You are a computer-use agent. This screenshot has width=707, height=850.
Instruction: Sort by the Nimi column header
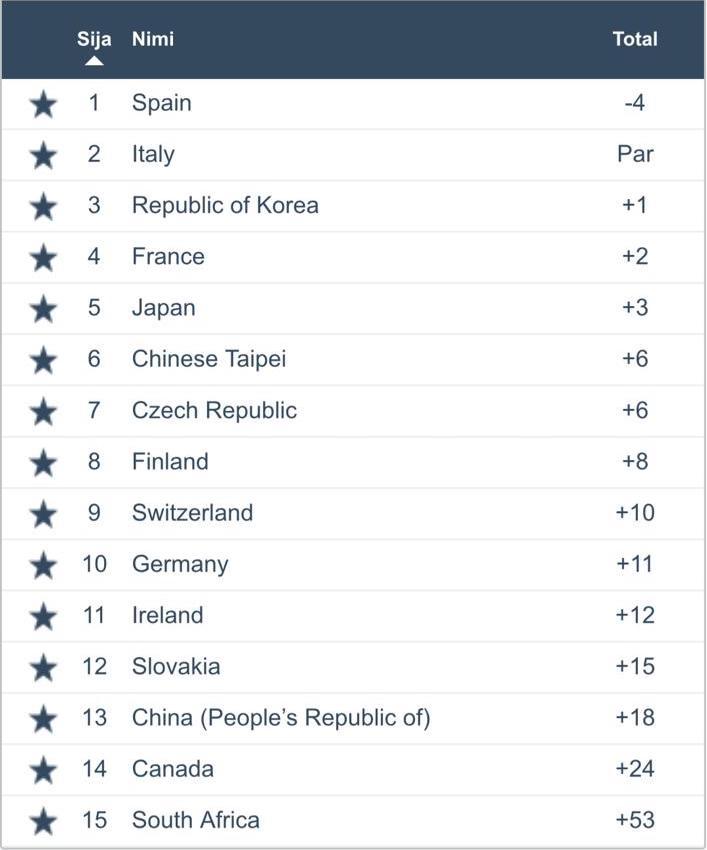pyautogui.click(x=152, y=39)
